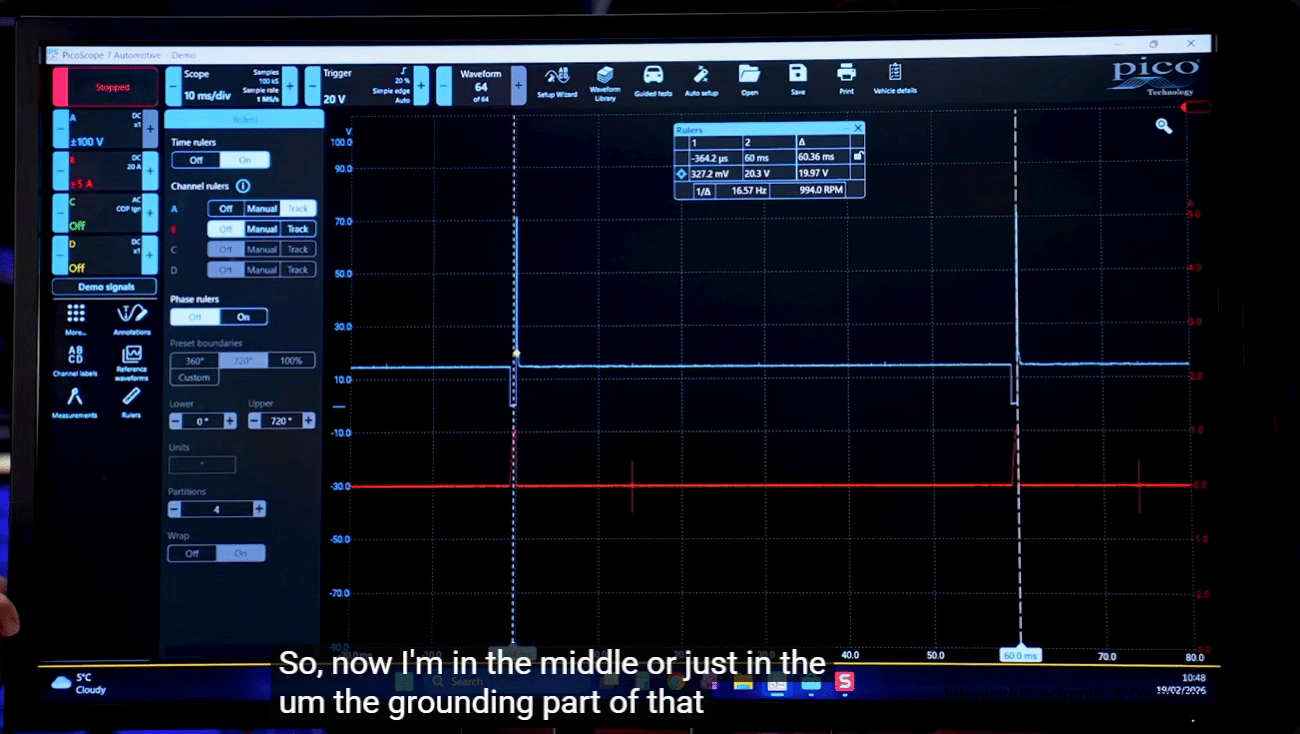Screen dimensions: 1300x734
Task: Turn Time rulers On
Action: pyautogui.click(x=245, y=160)
